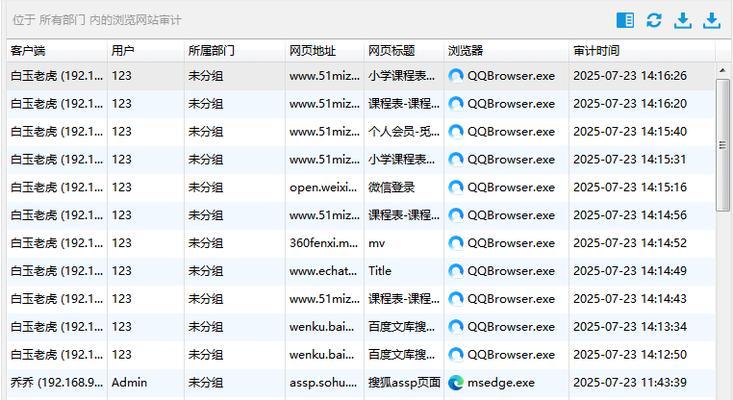Select time cell 2025-07-23 14:16:20

tap(630, 104)
